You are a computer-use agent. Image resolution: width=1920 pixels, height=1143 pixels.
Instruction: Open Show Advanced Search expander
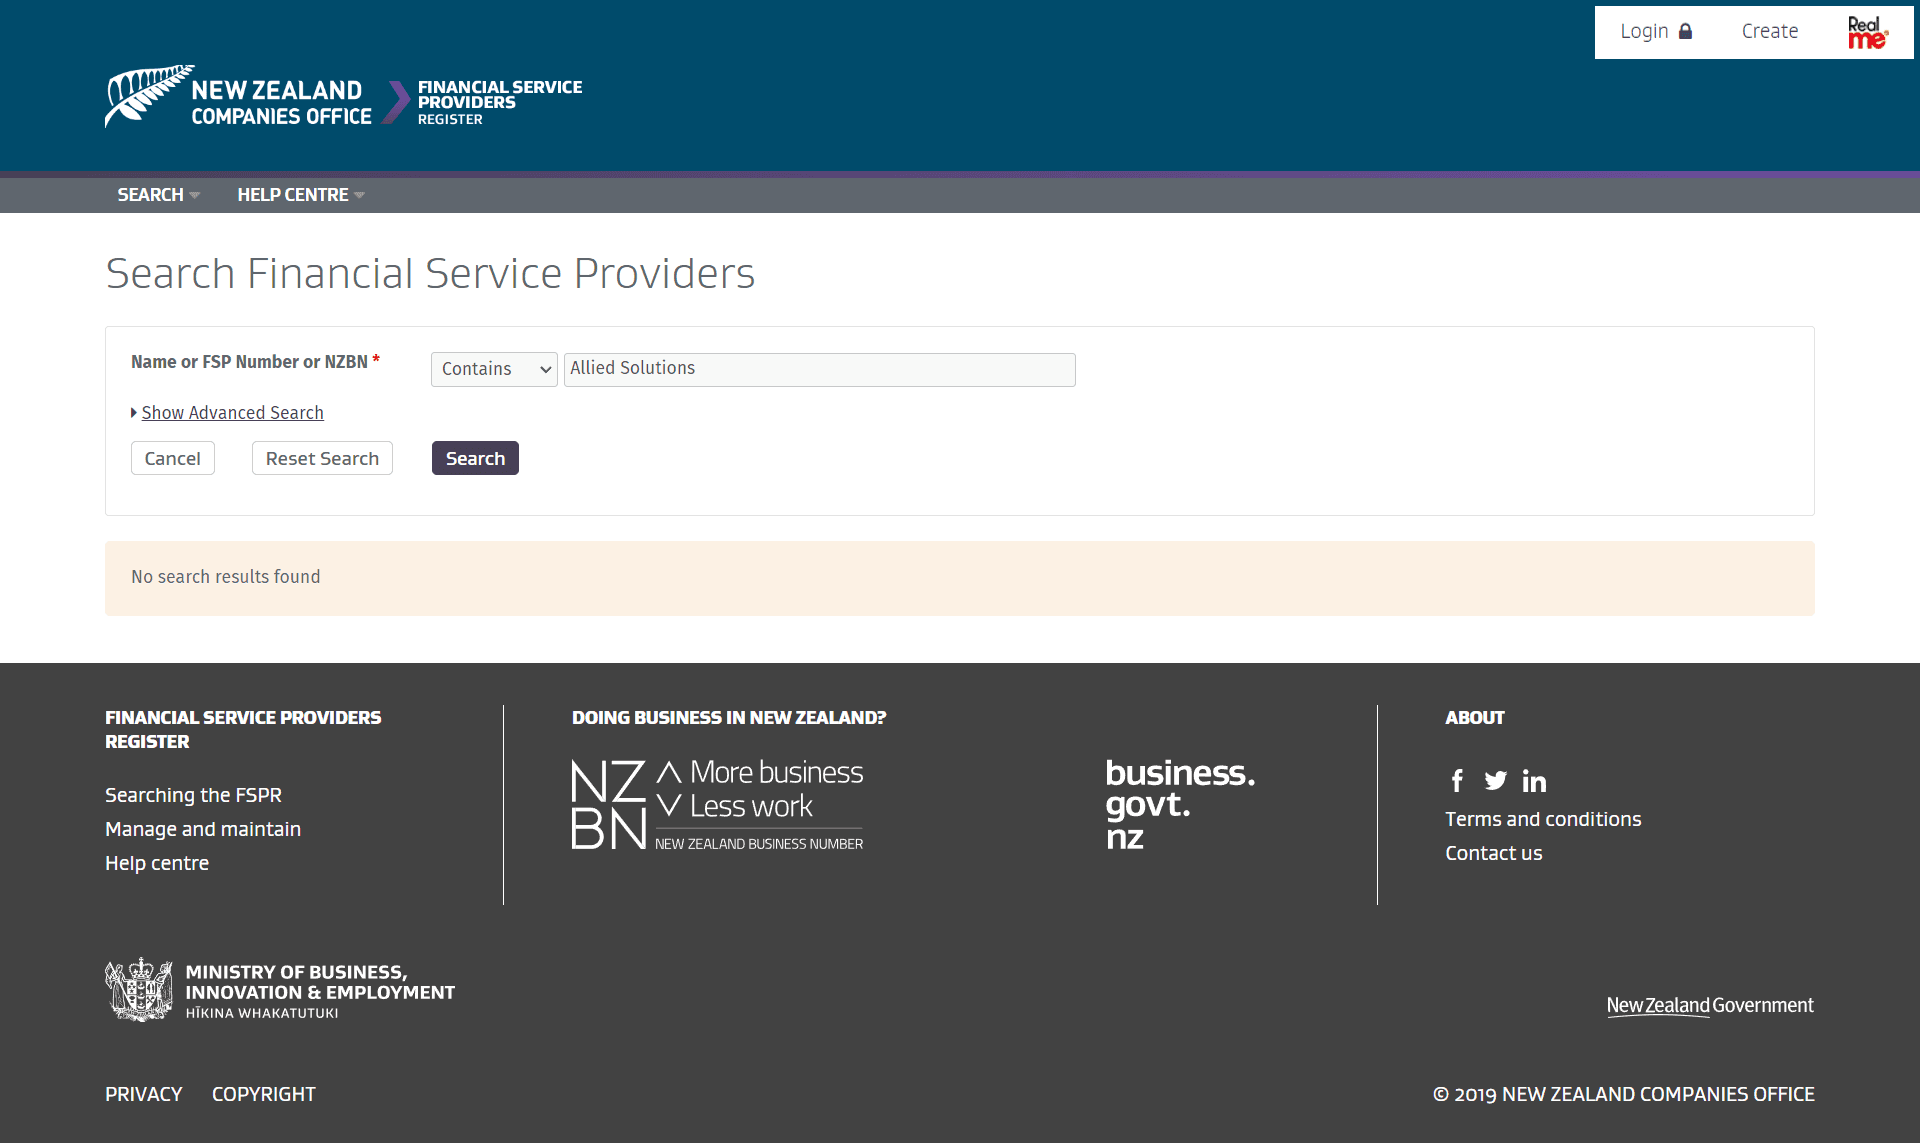[231, 412]
